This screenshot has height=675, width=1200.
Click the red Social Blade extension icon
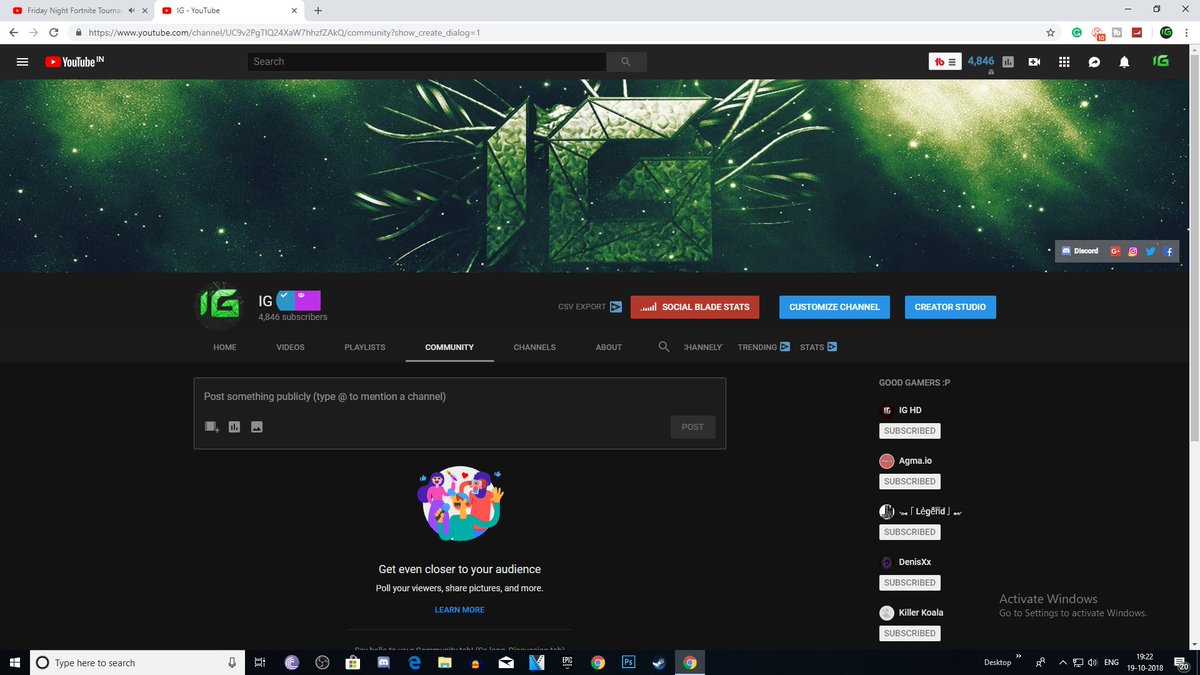[x=1137, y=32]
